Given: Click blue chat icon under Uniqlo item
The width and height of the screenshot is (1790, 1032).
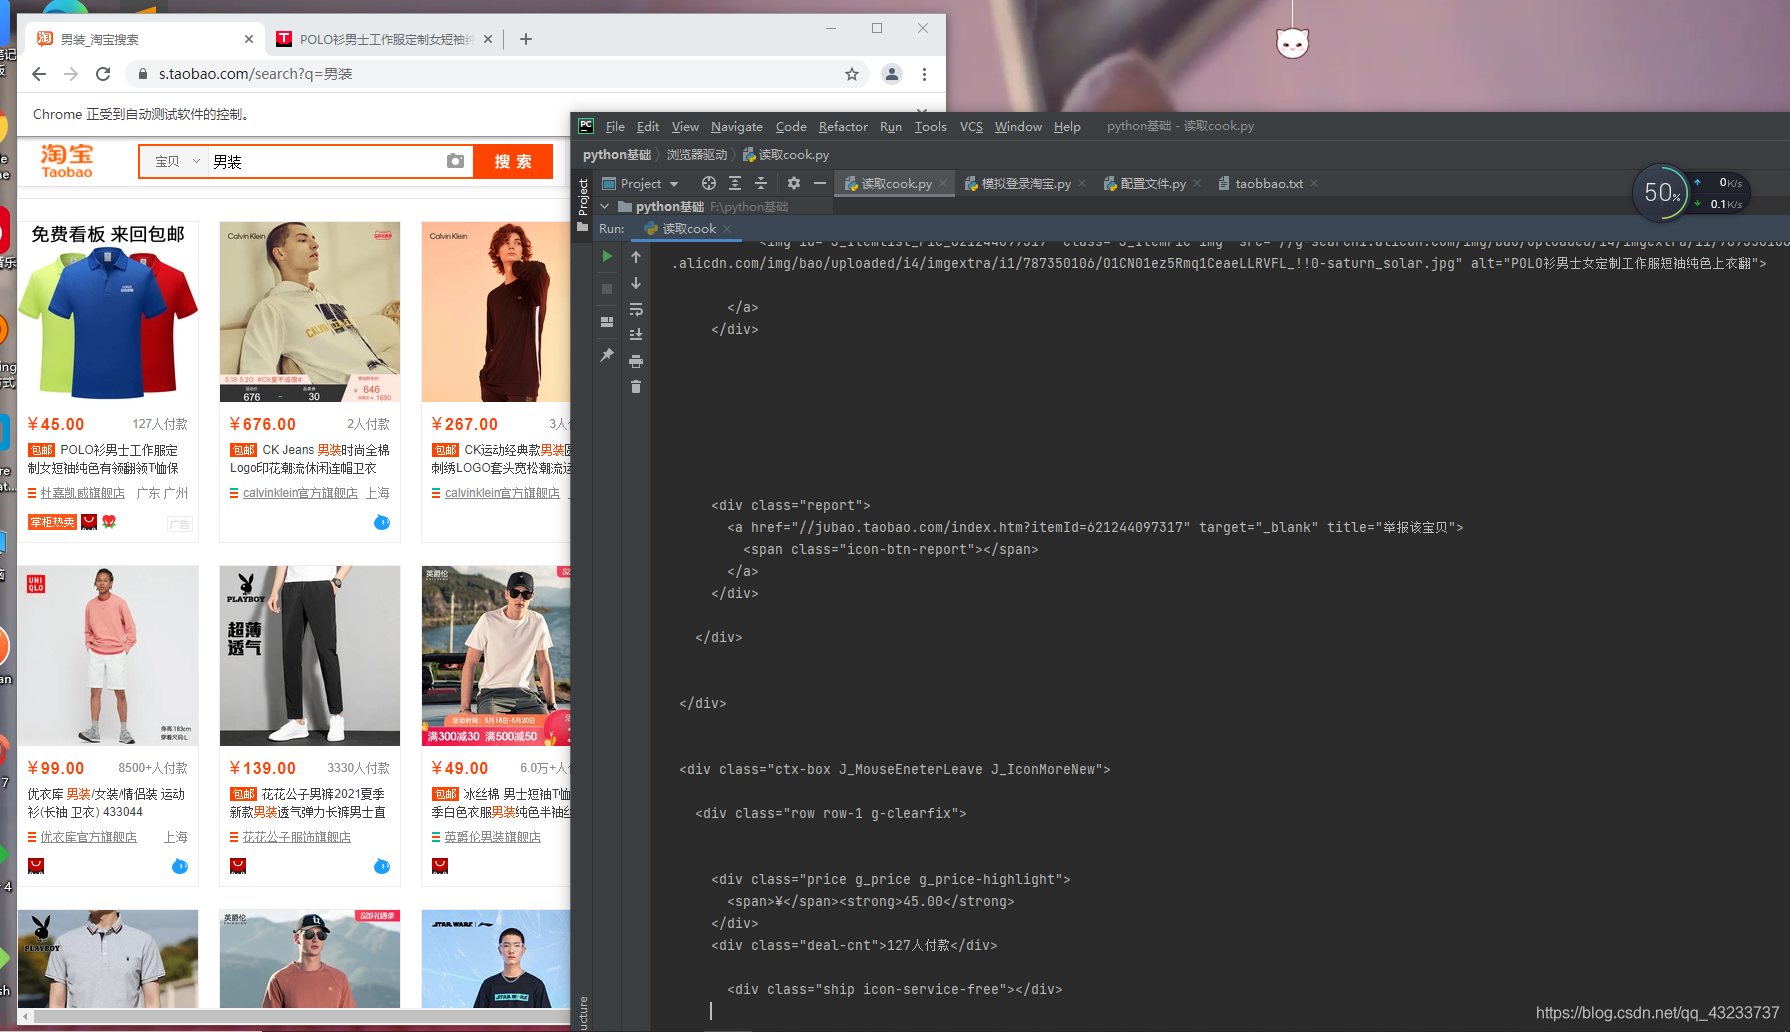Looking at the screenshot, I should click(x=180, y=866).
